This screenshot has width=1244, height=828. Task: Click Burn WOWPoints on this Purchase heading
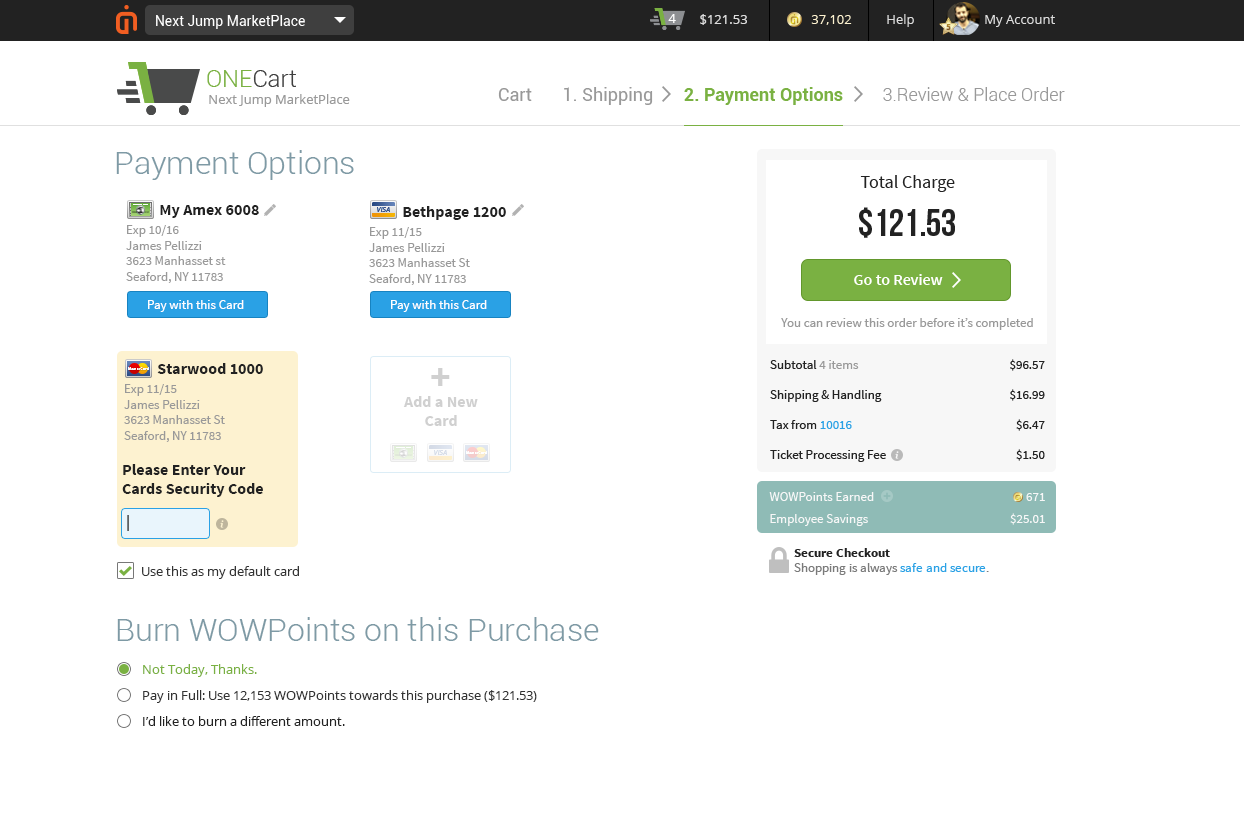point(357,630)
